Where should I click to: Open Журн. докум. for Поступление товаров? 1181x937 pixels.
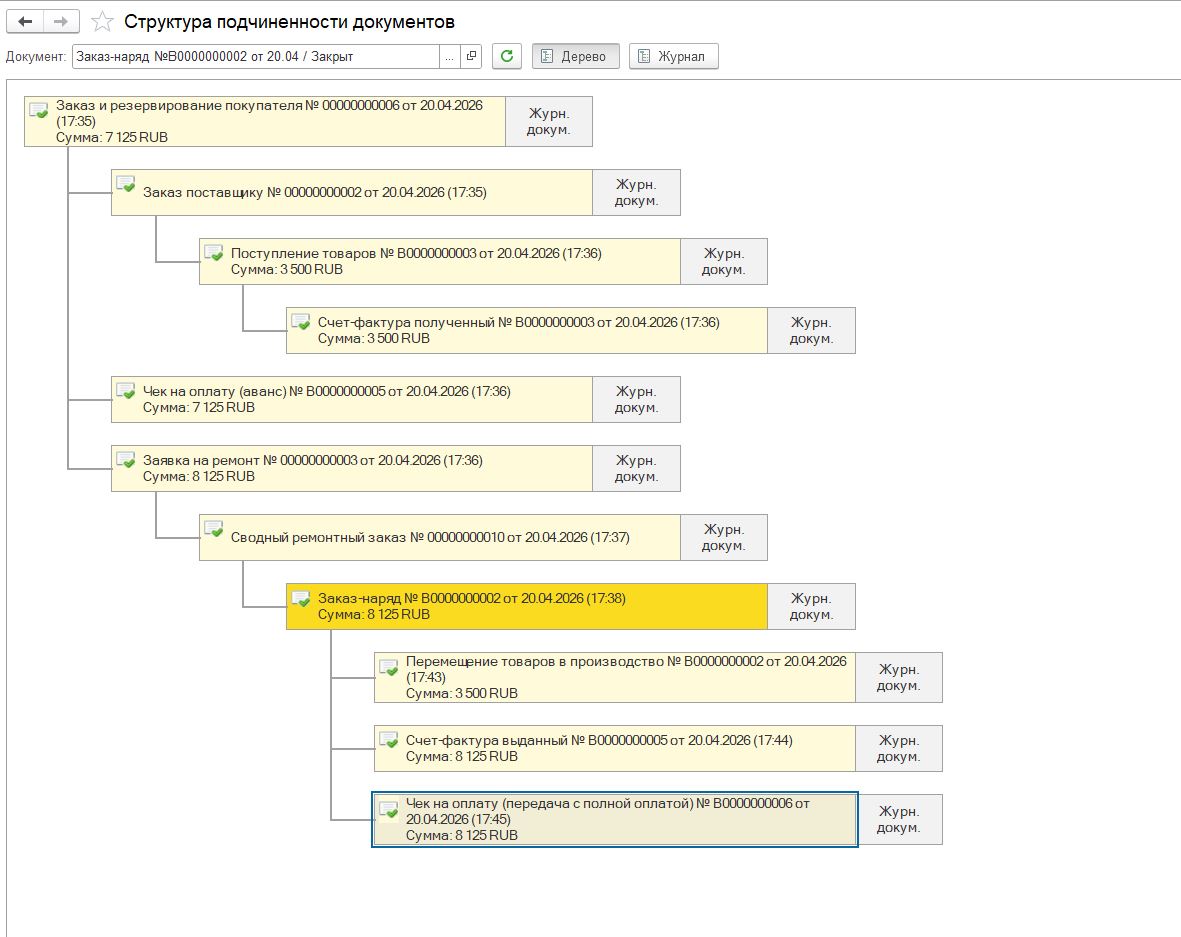[x=723, y=261]
